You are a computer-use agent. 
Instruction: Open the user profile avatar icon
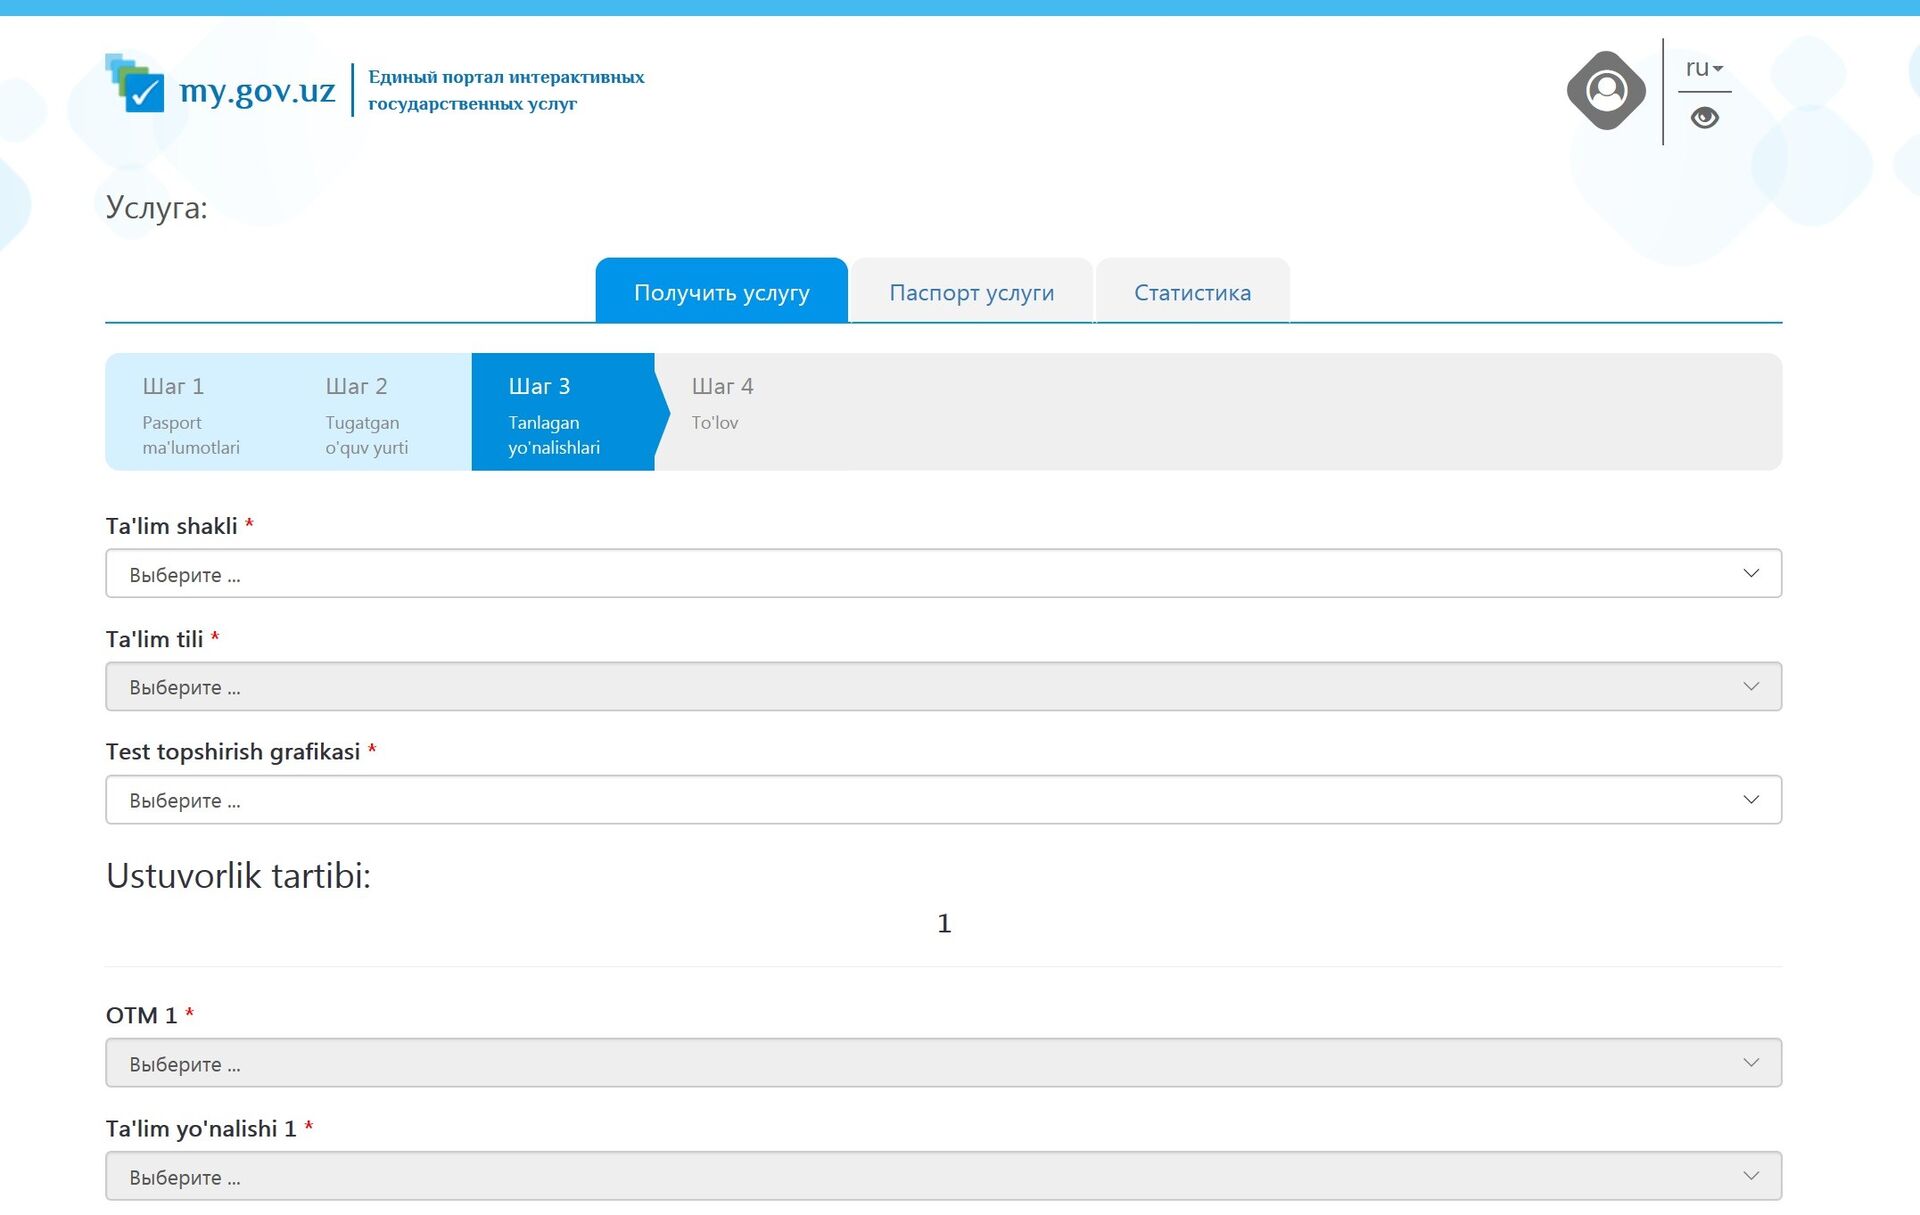[1606, 91]
